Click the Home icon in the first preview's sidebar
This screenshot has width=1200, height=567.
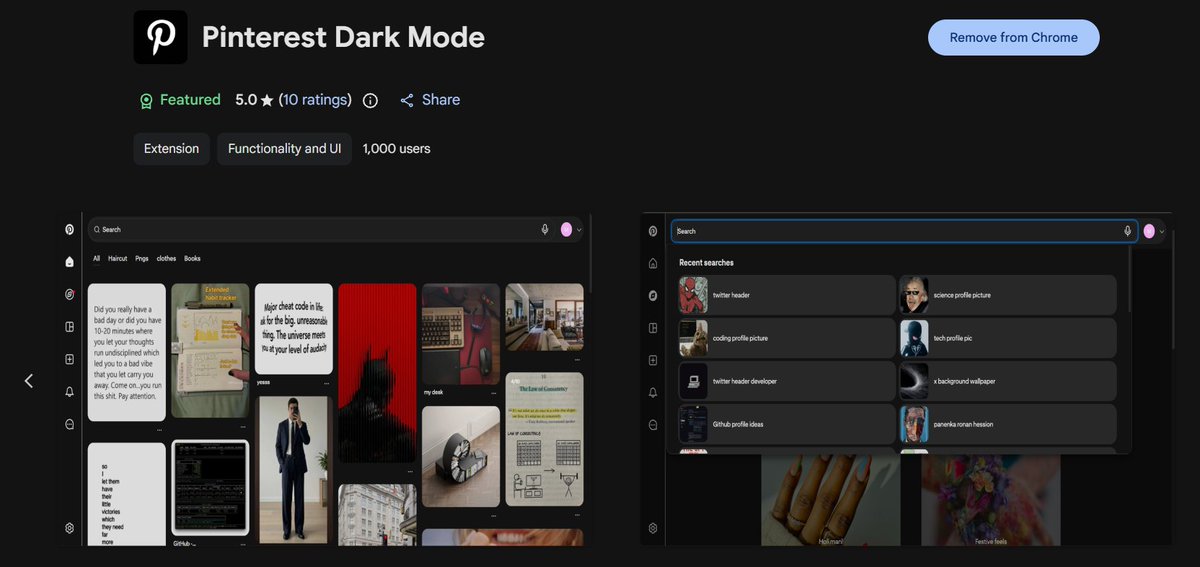click(69, 262)
